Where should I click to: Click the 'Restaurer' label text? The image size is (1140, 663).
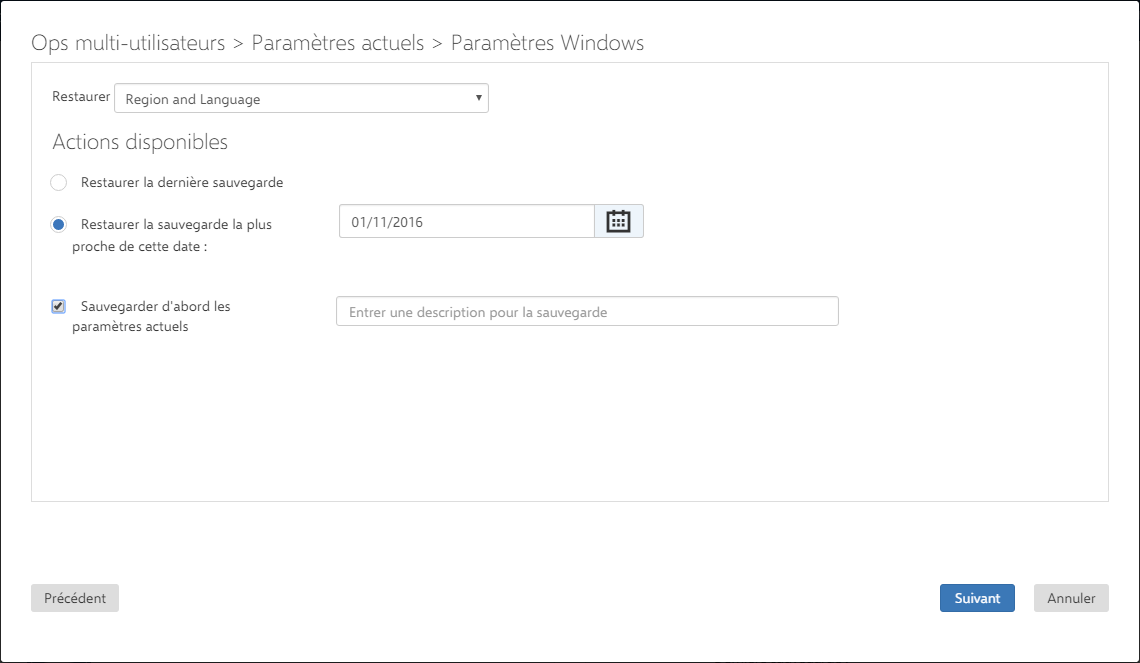(81, 97)
